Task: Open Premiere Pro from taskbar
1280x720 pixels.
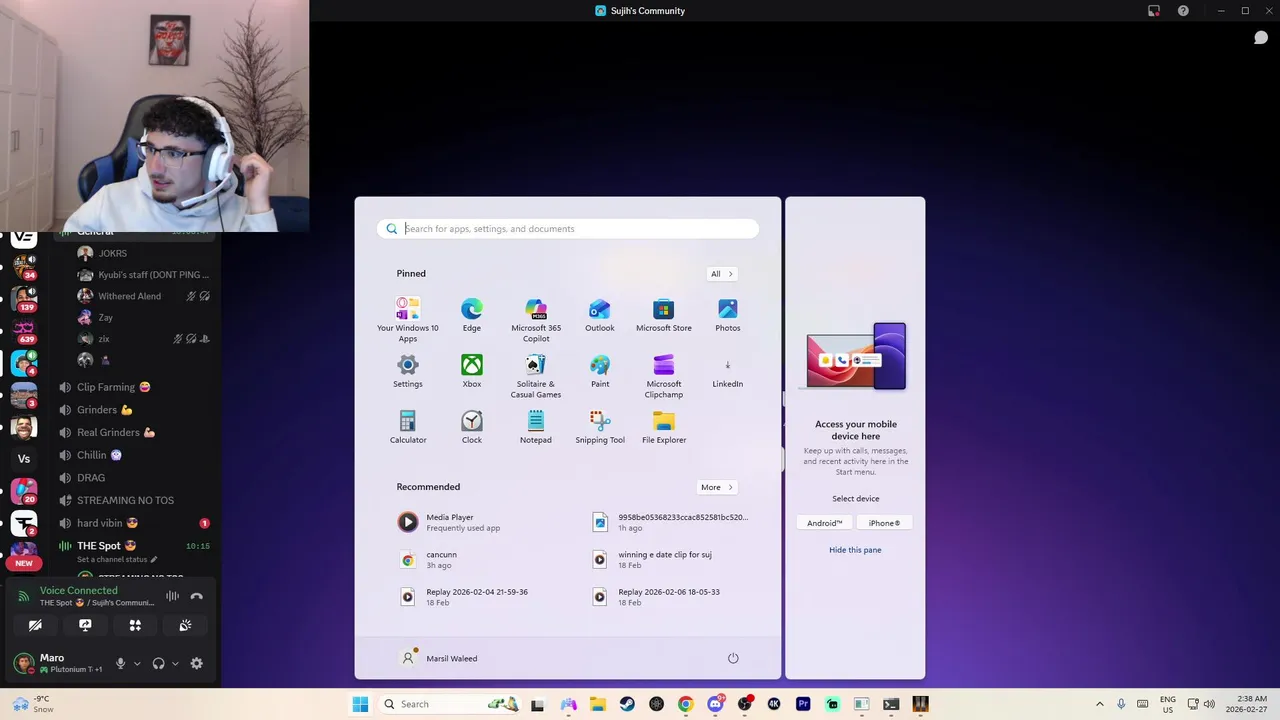Action: point(803,704)
